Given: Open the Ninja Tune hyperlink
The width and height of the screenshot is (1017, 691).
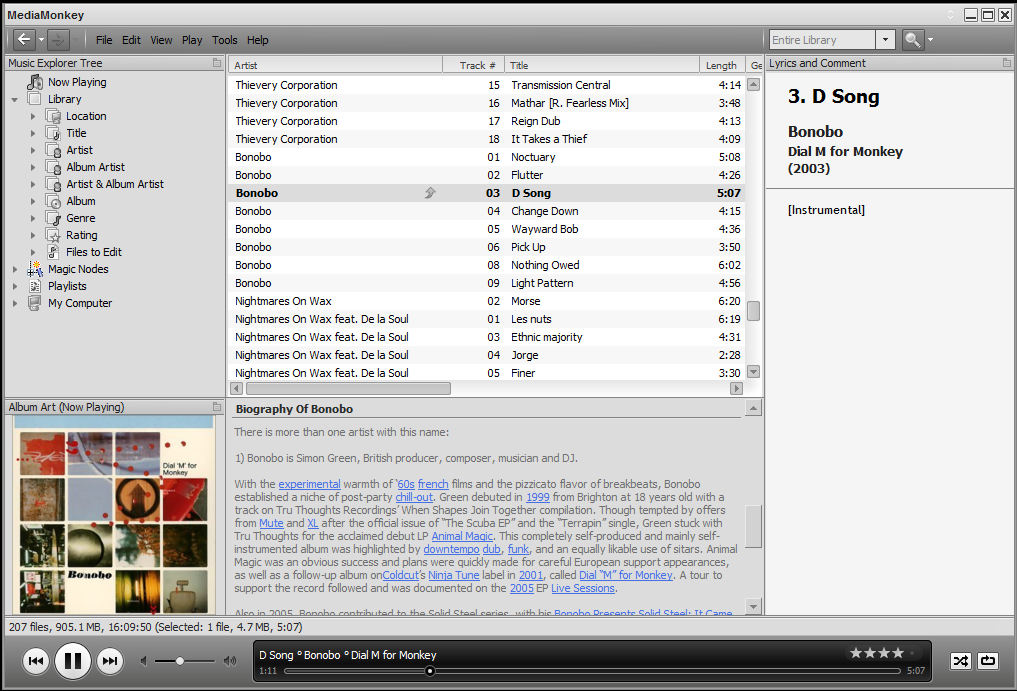Looking at the screenshot, I should click(x=454, y=575).
